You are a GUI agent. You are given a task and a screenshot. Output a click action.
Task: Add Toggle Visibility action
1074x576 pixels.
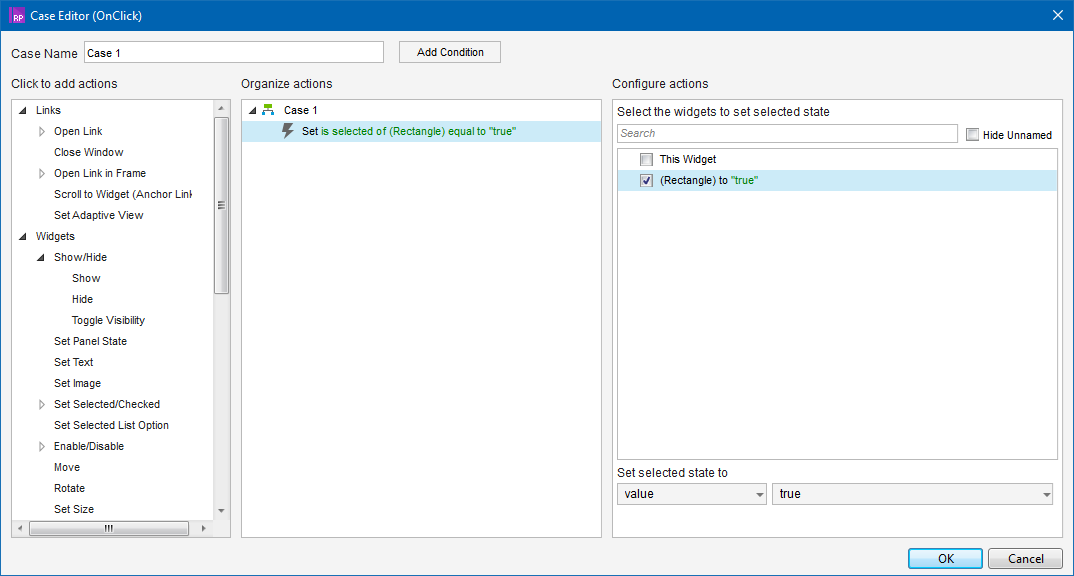[108, 321]
